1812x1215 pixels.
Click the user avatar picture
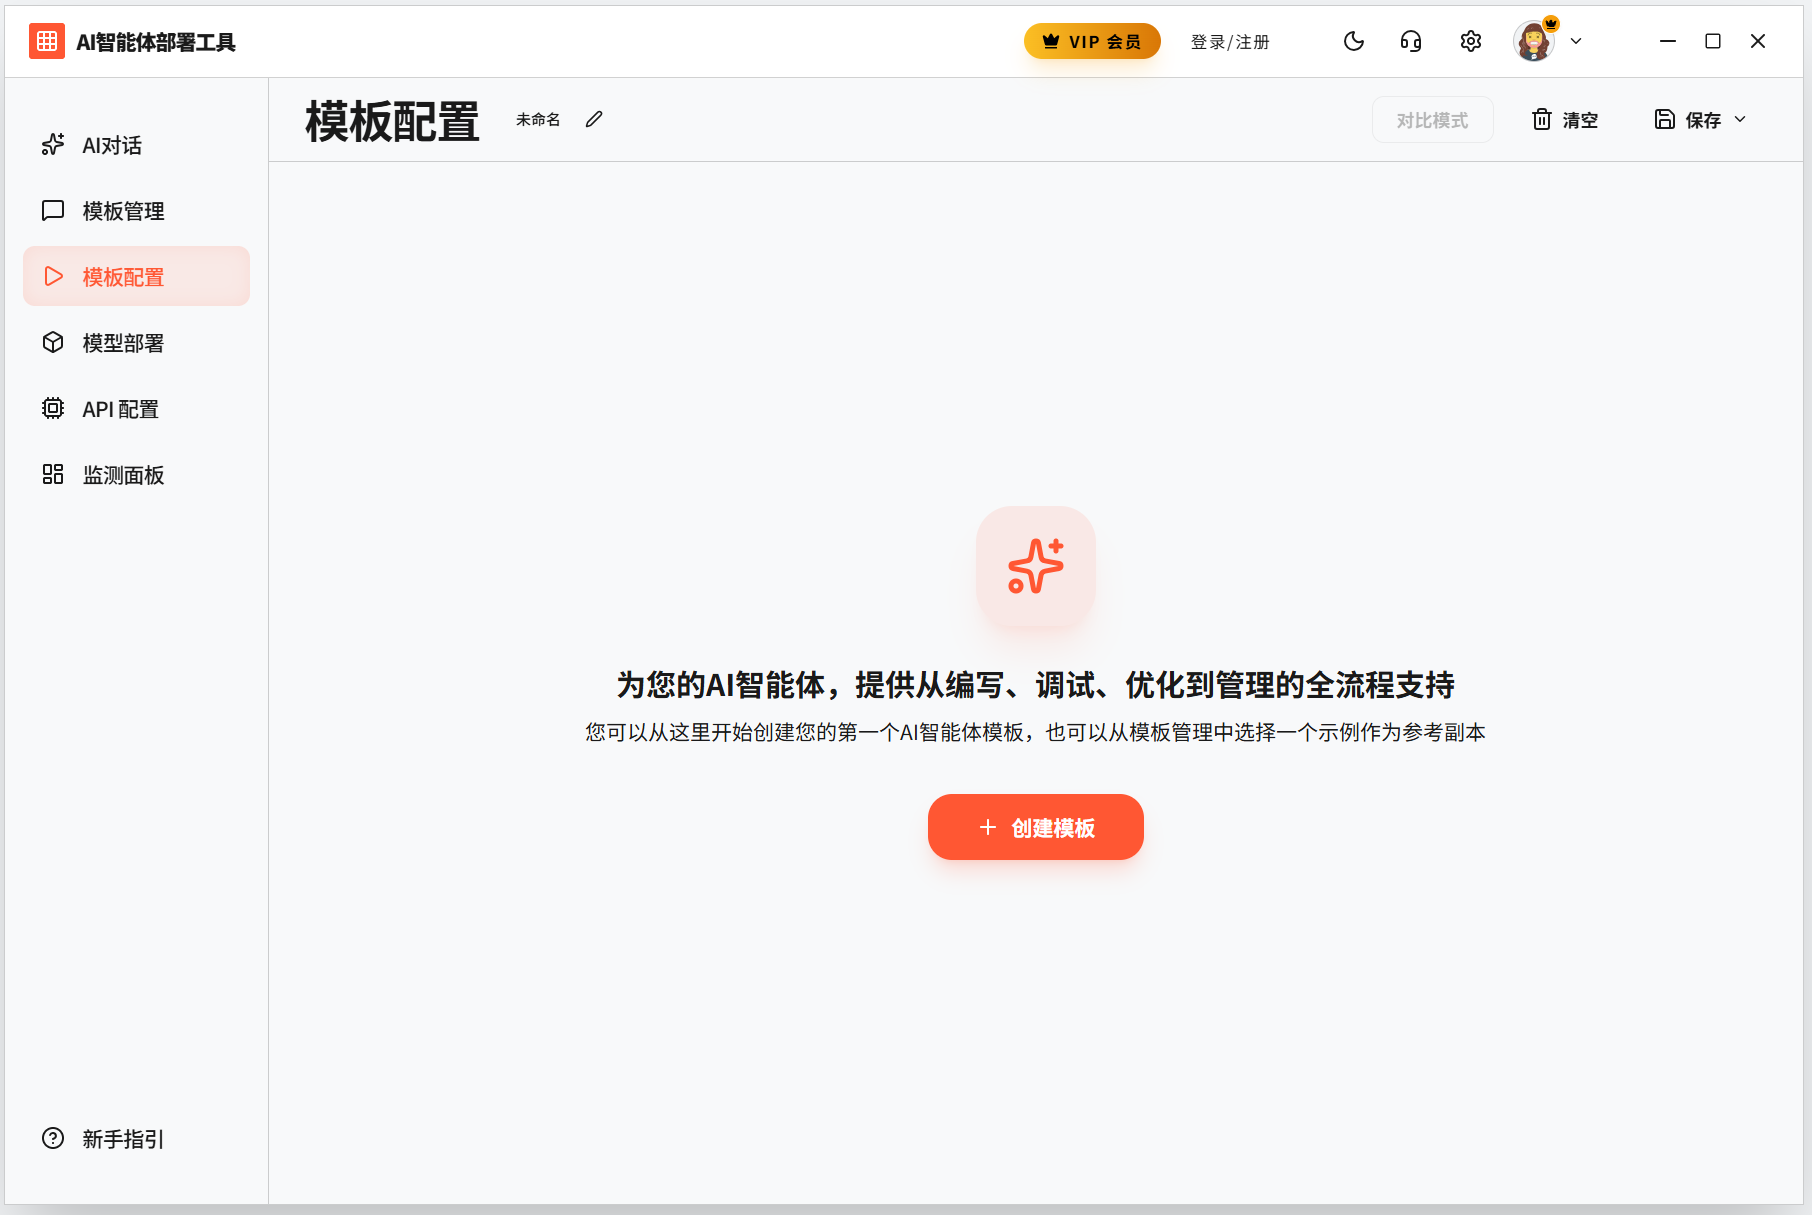click(1533, 42)
